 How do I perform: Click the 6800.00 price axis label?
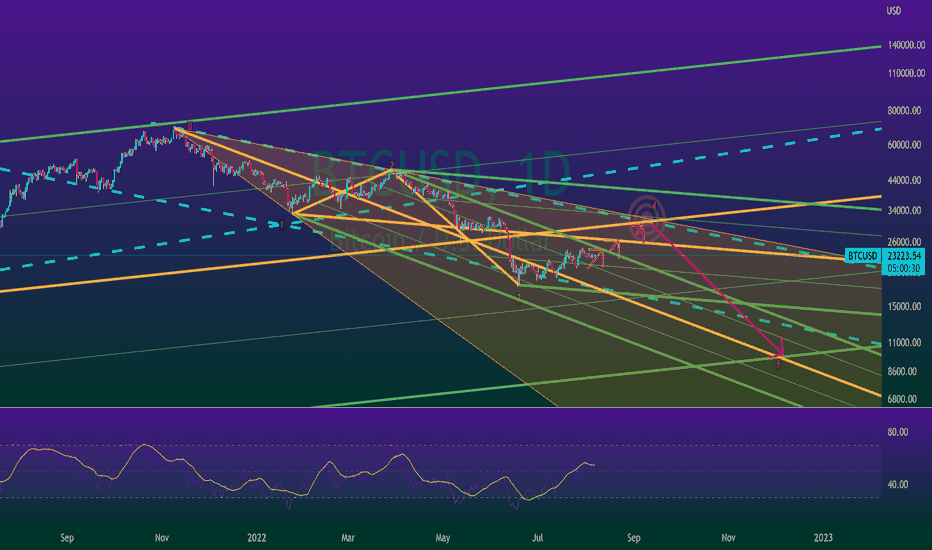(902, 399)
